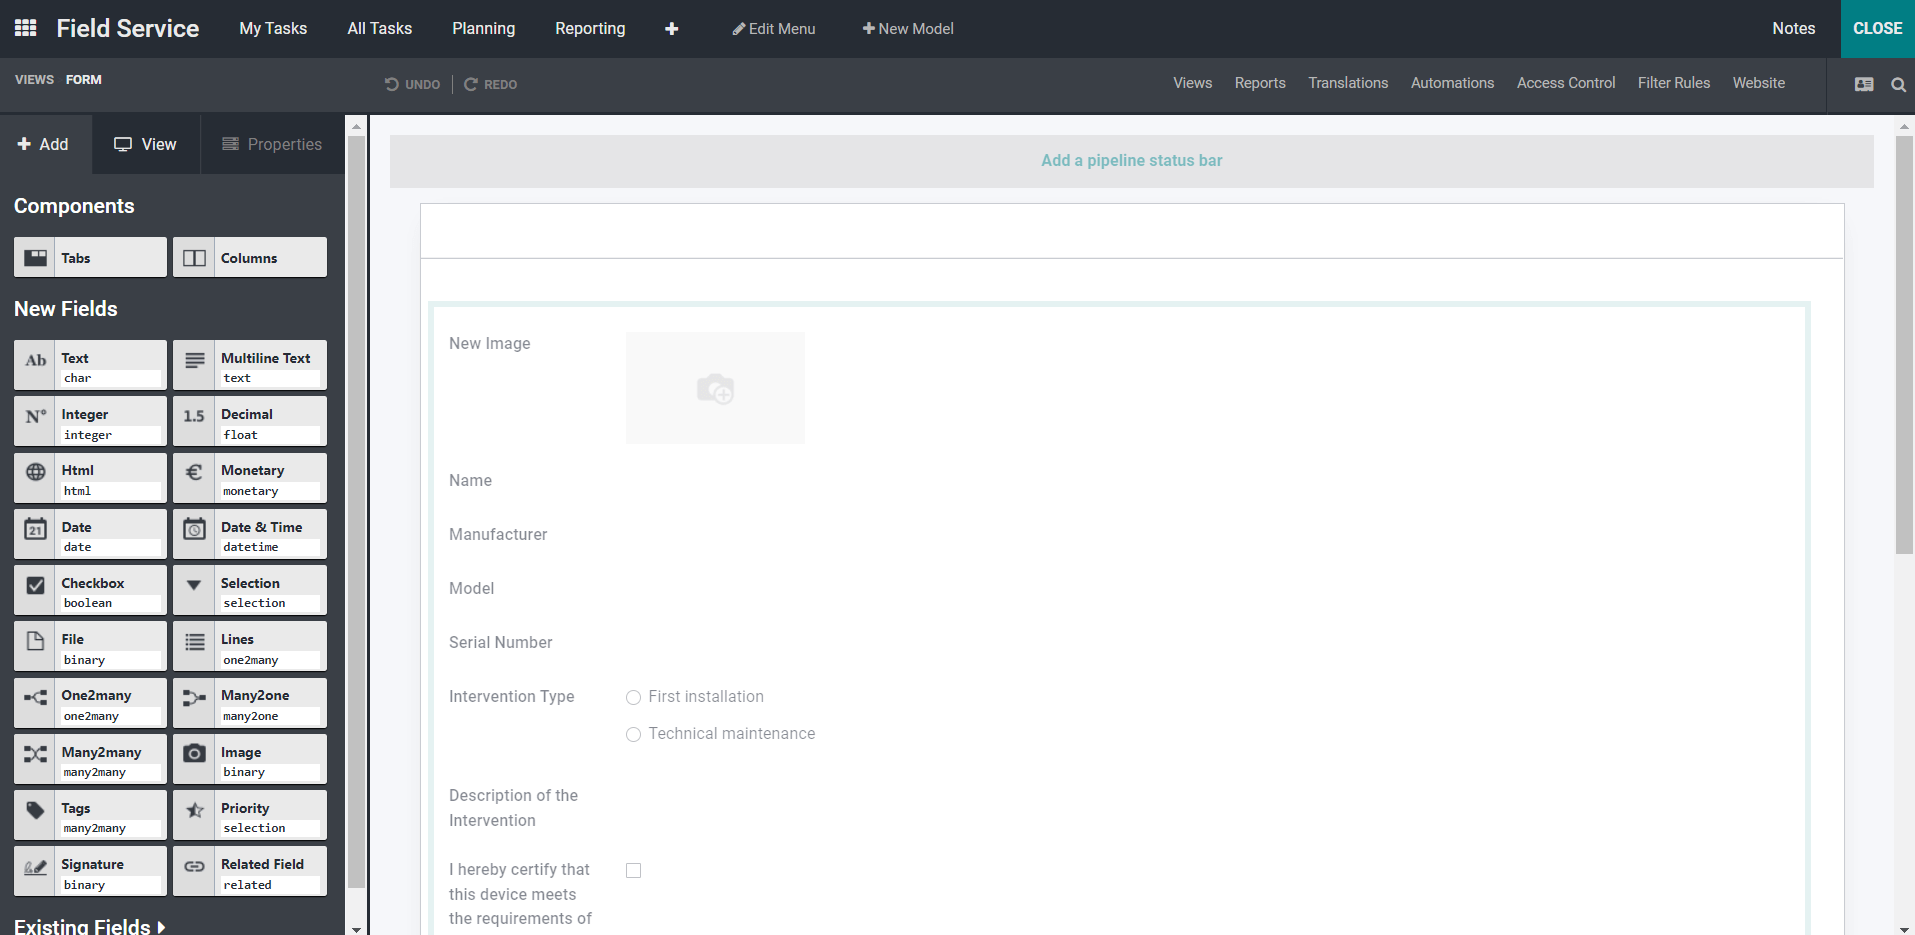Tick the 'I hereby certify' checkbox
1915x935 pixels.
[x=633, y=871]
